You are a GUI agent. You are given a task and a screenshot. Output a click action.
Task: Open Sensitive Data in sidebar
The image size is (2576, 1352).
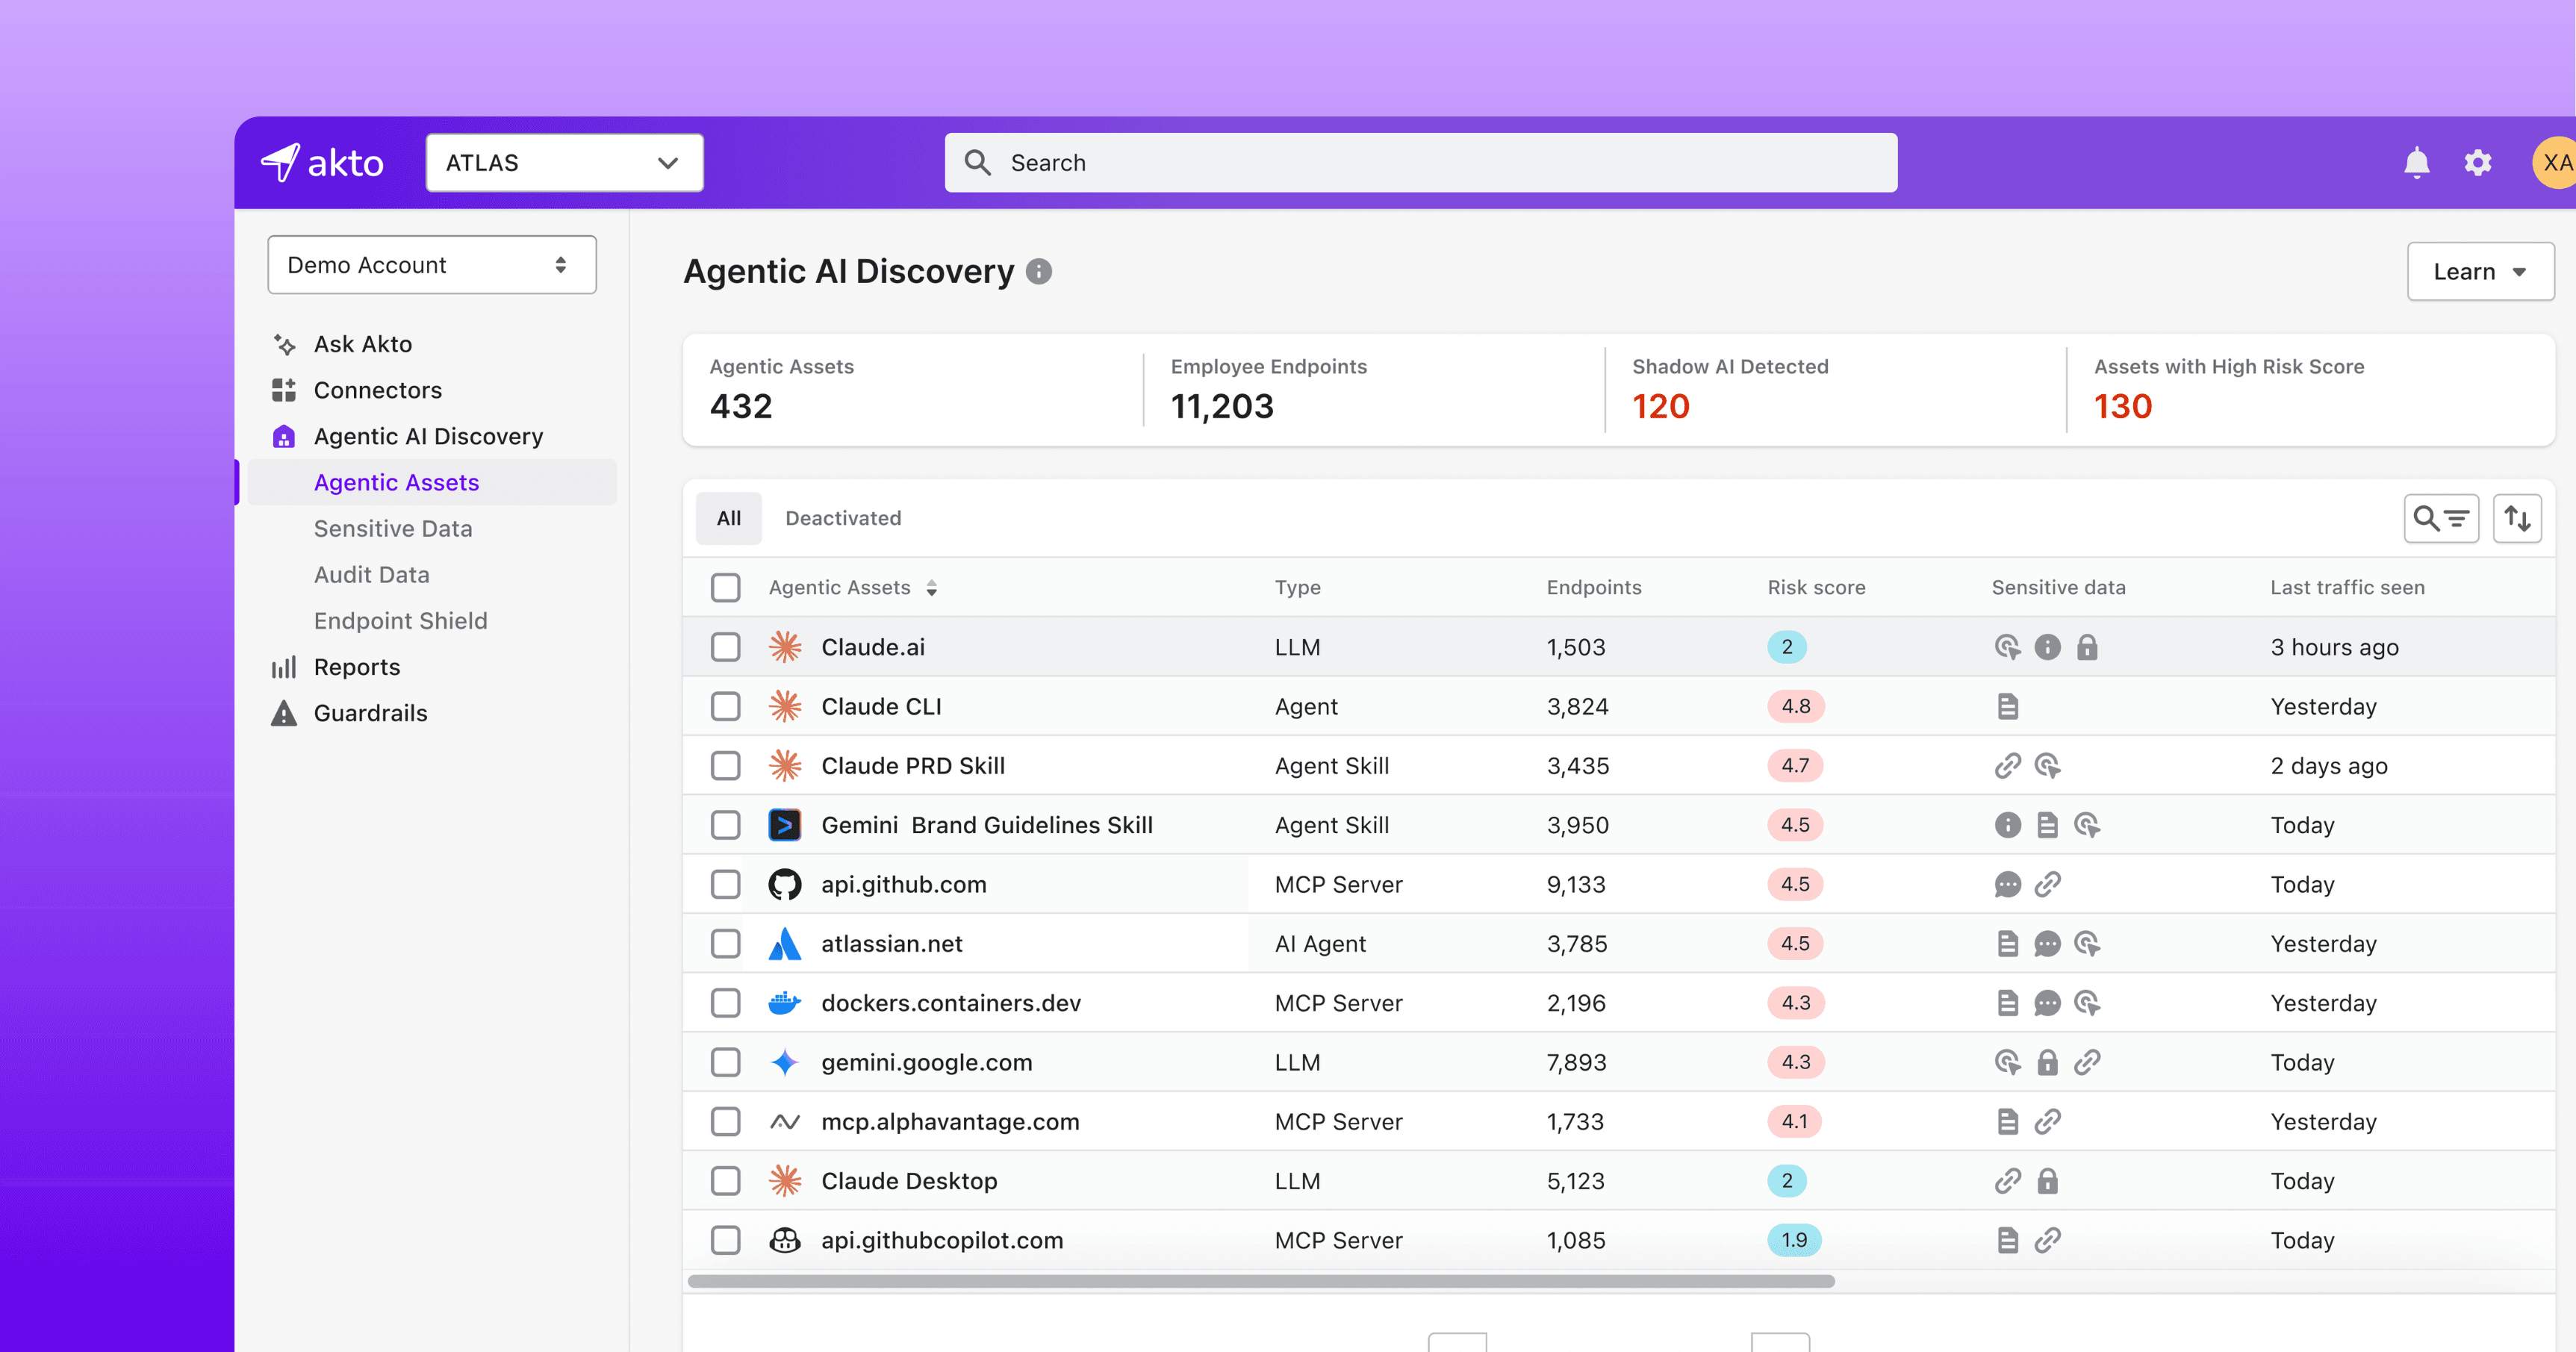pyautogui.click(x=393, y=529)
